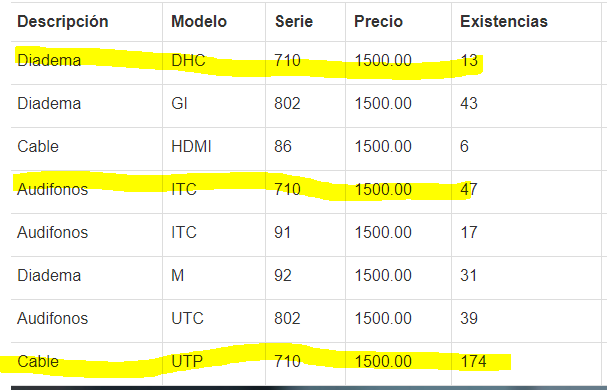Click existencias value 17
The height and width of the screenshot is (390, 607).
469,232
